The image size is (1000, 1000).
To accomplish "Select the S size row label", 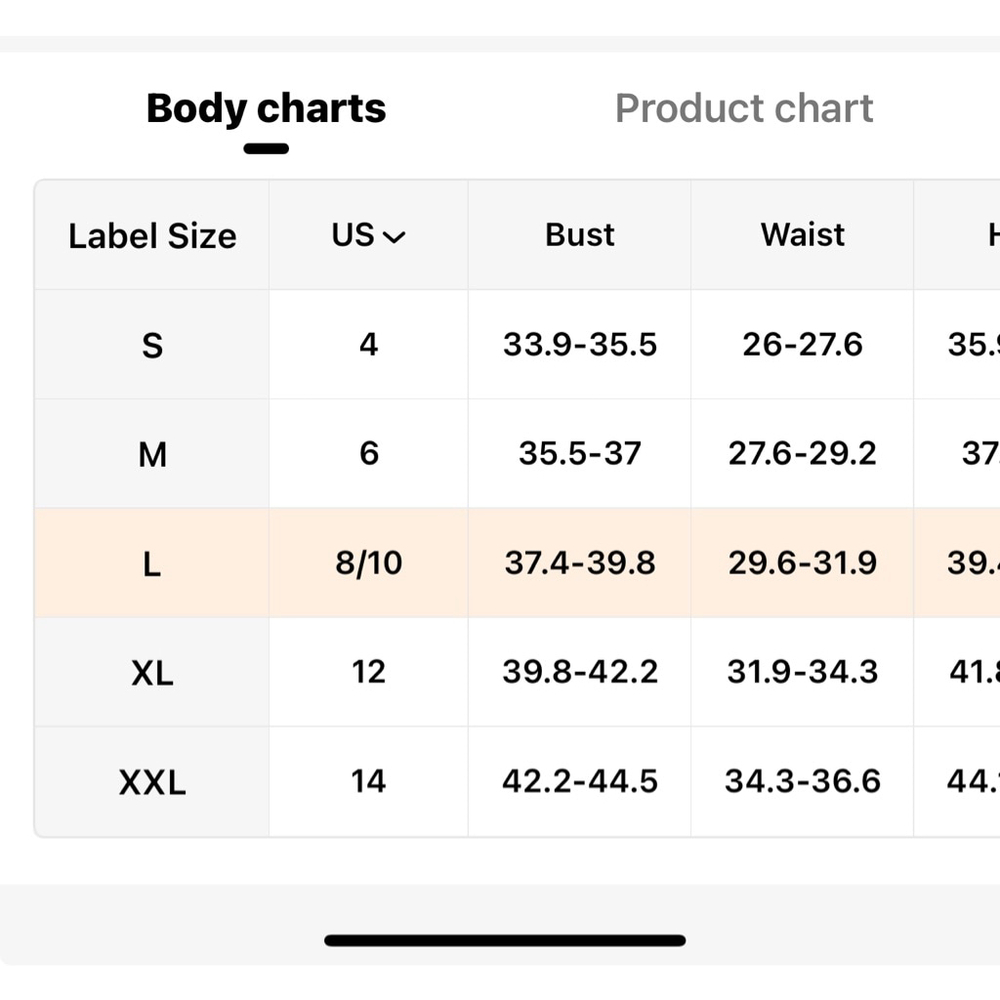I will (x=152, y=345).
